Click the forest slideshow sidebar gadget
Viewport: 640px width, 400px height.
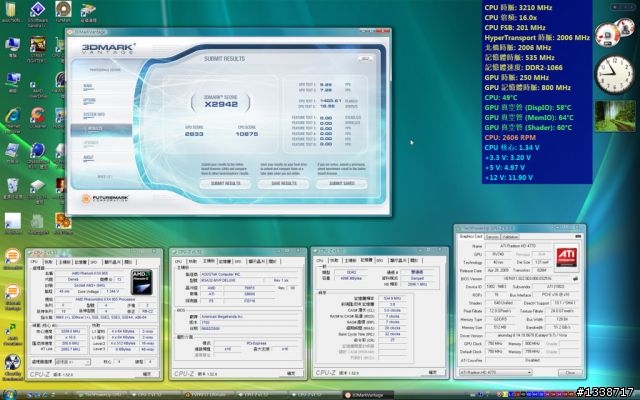[615, 116]
